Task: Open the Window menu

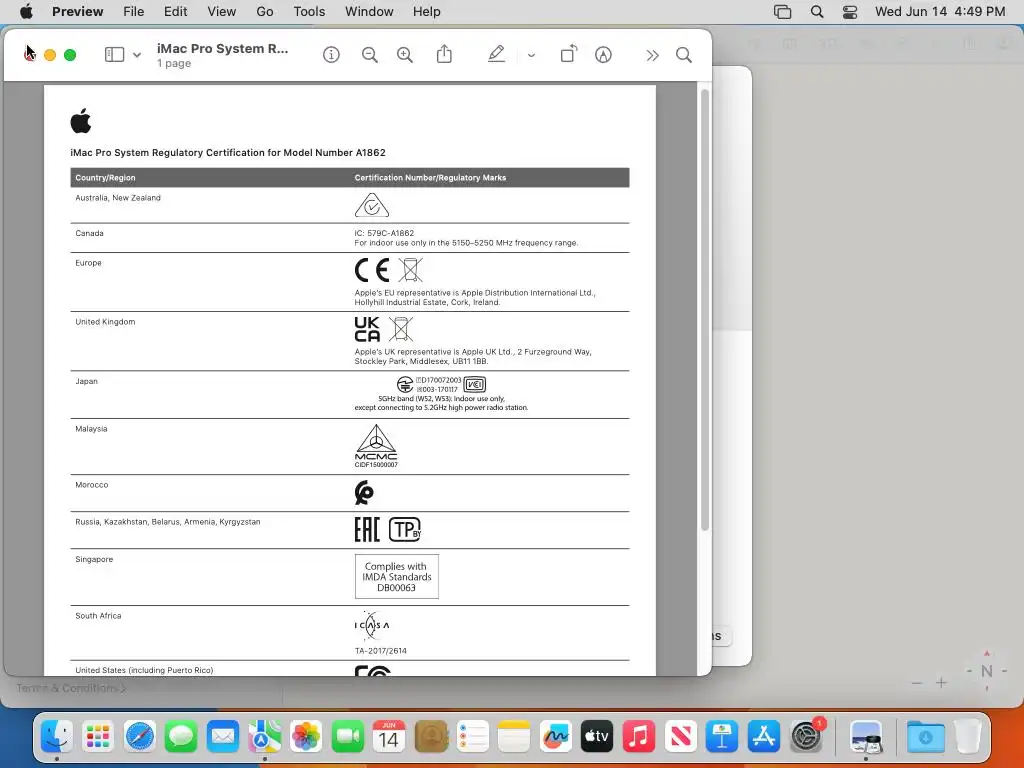Action: pyautogui.click(x=369, y=11)
